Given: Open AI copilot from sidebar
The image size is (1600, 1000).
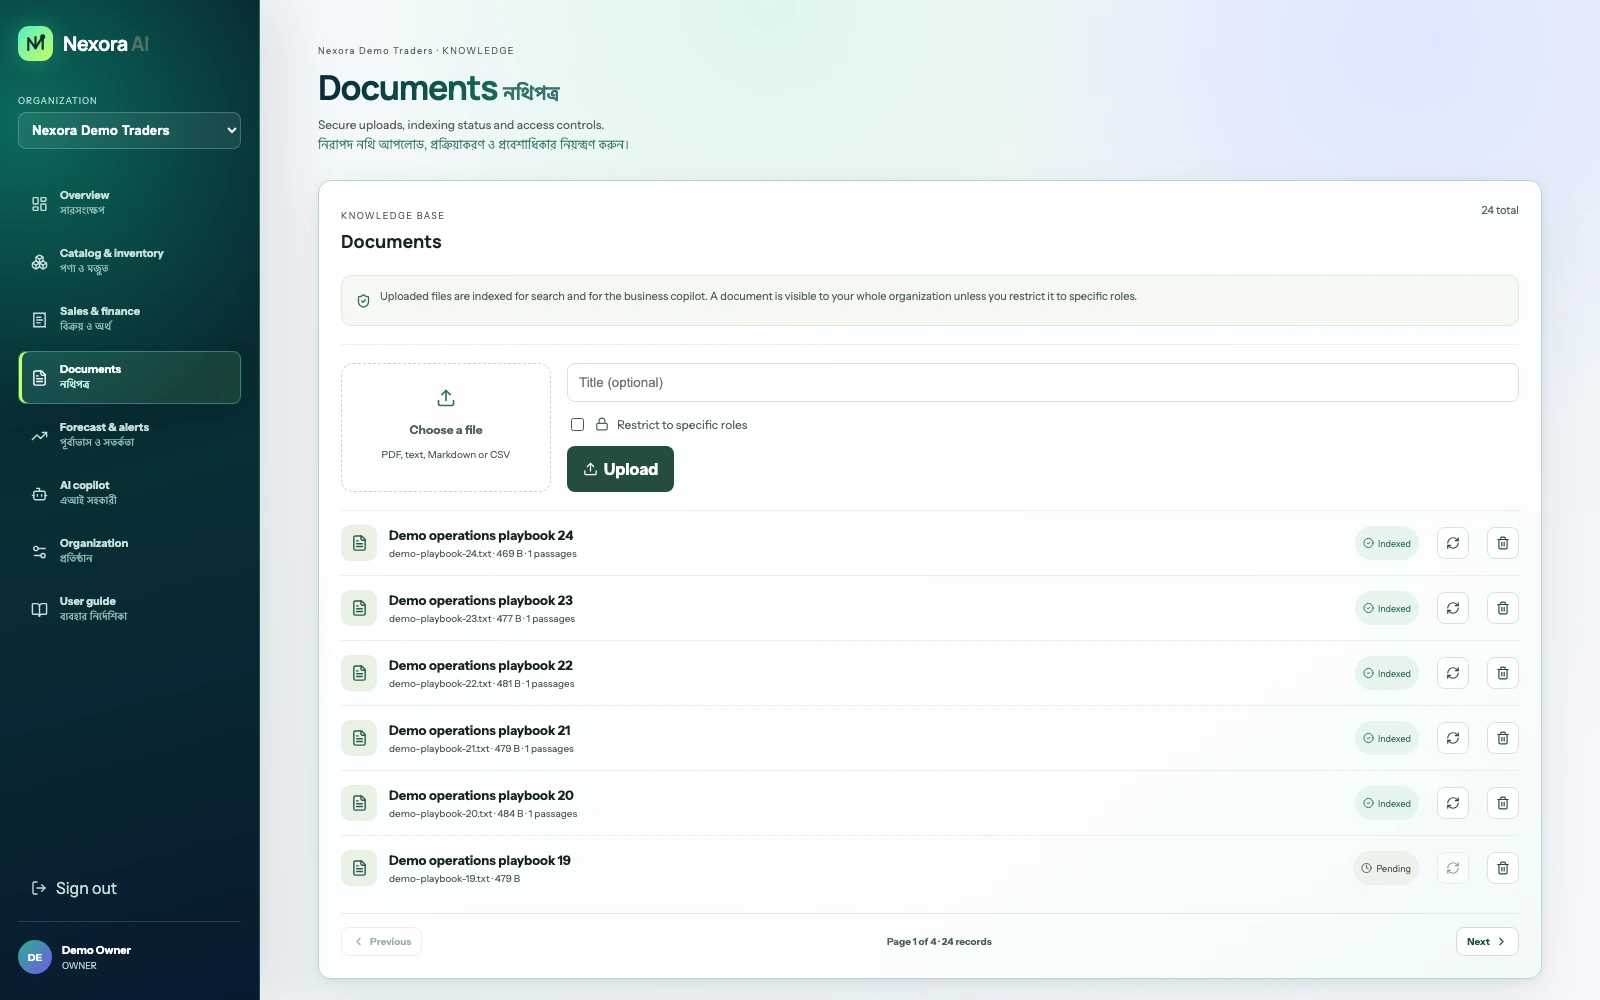Looking at the screenshot, I should click(x=129, y=493).
